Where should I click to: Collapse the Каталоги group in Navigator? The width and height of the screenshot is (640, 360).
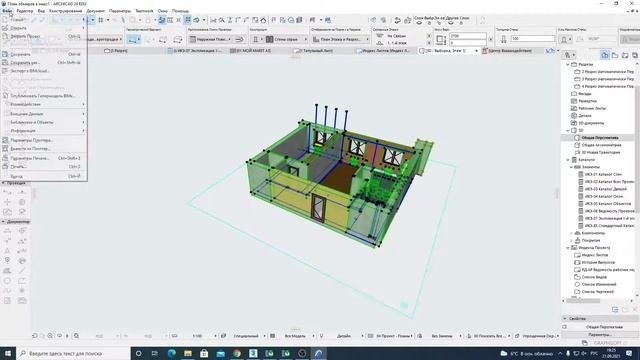pos(568,160)
